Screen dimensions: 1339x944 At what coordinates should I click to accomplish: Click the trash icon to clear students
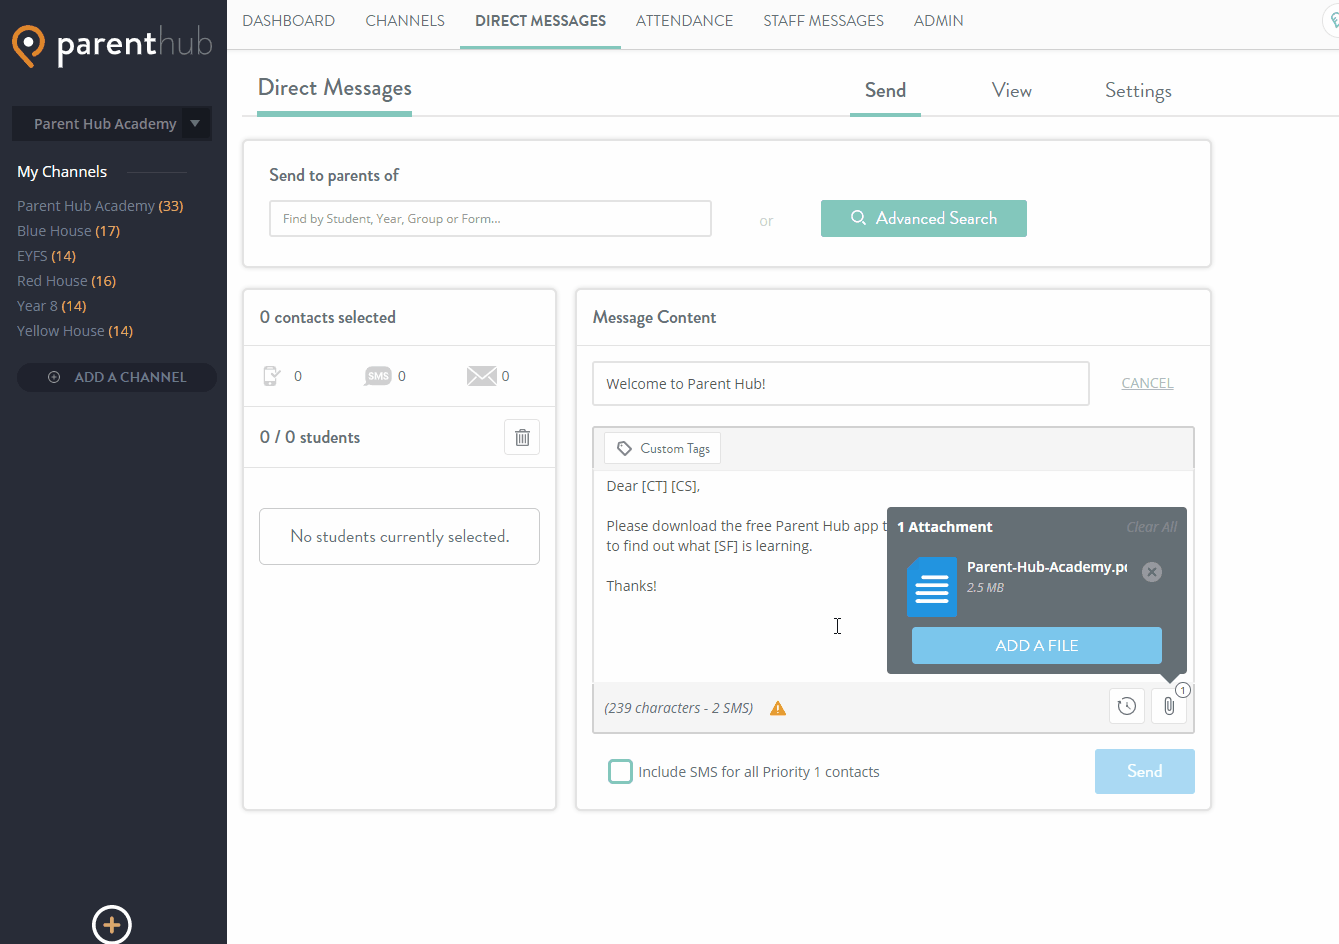click(x=522, y=437)
